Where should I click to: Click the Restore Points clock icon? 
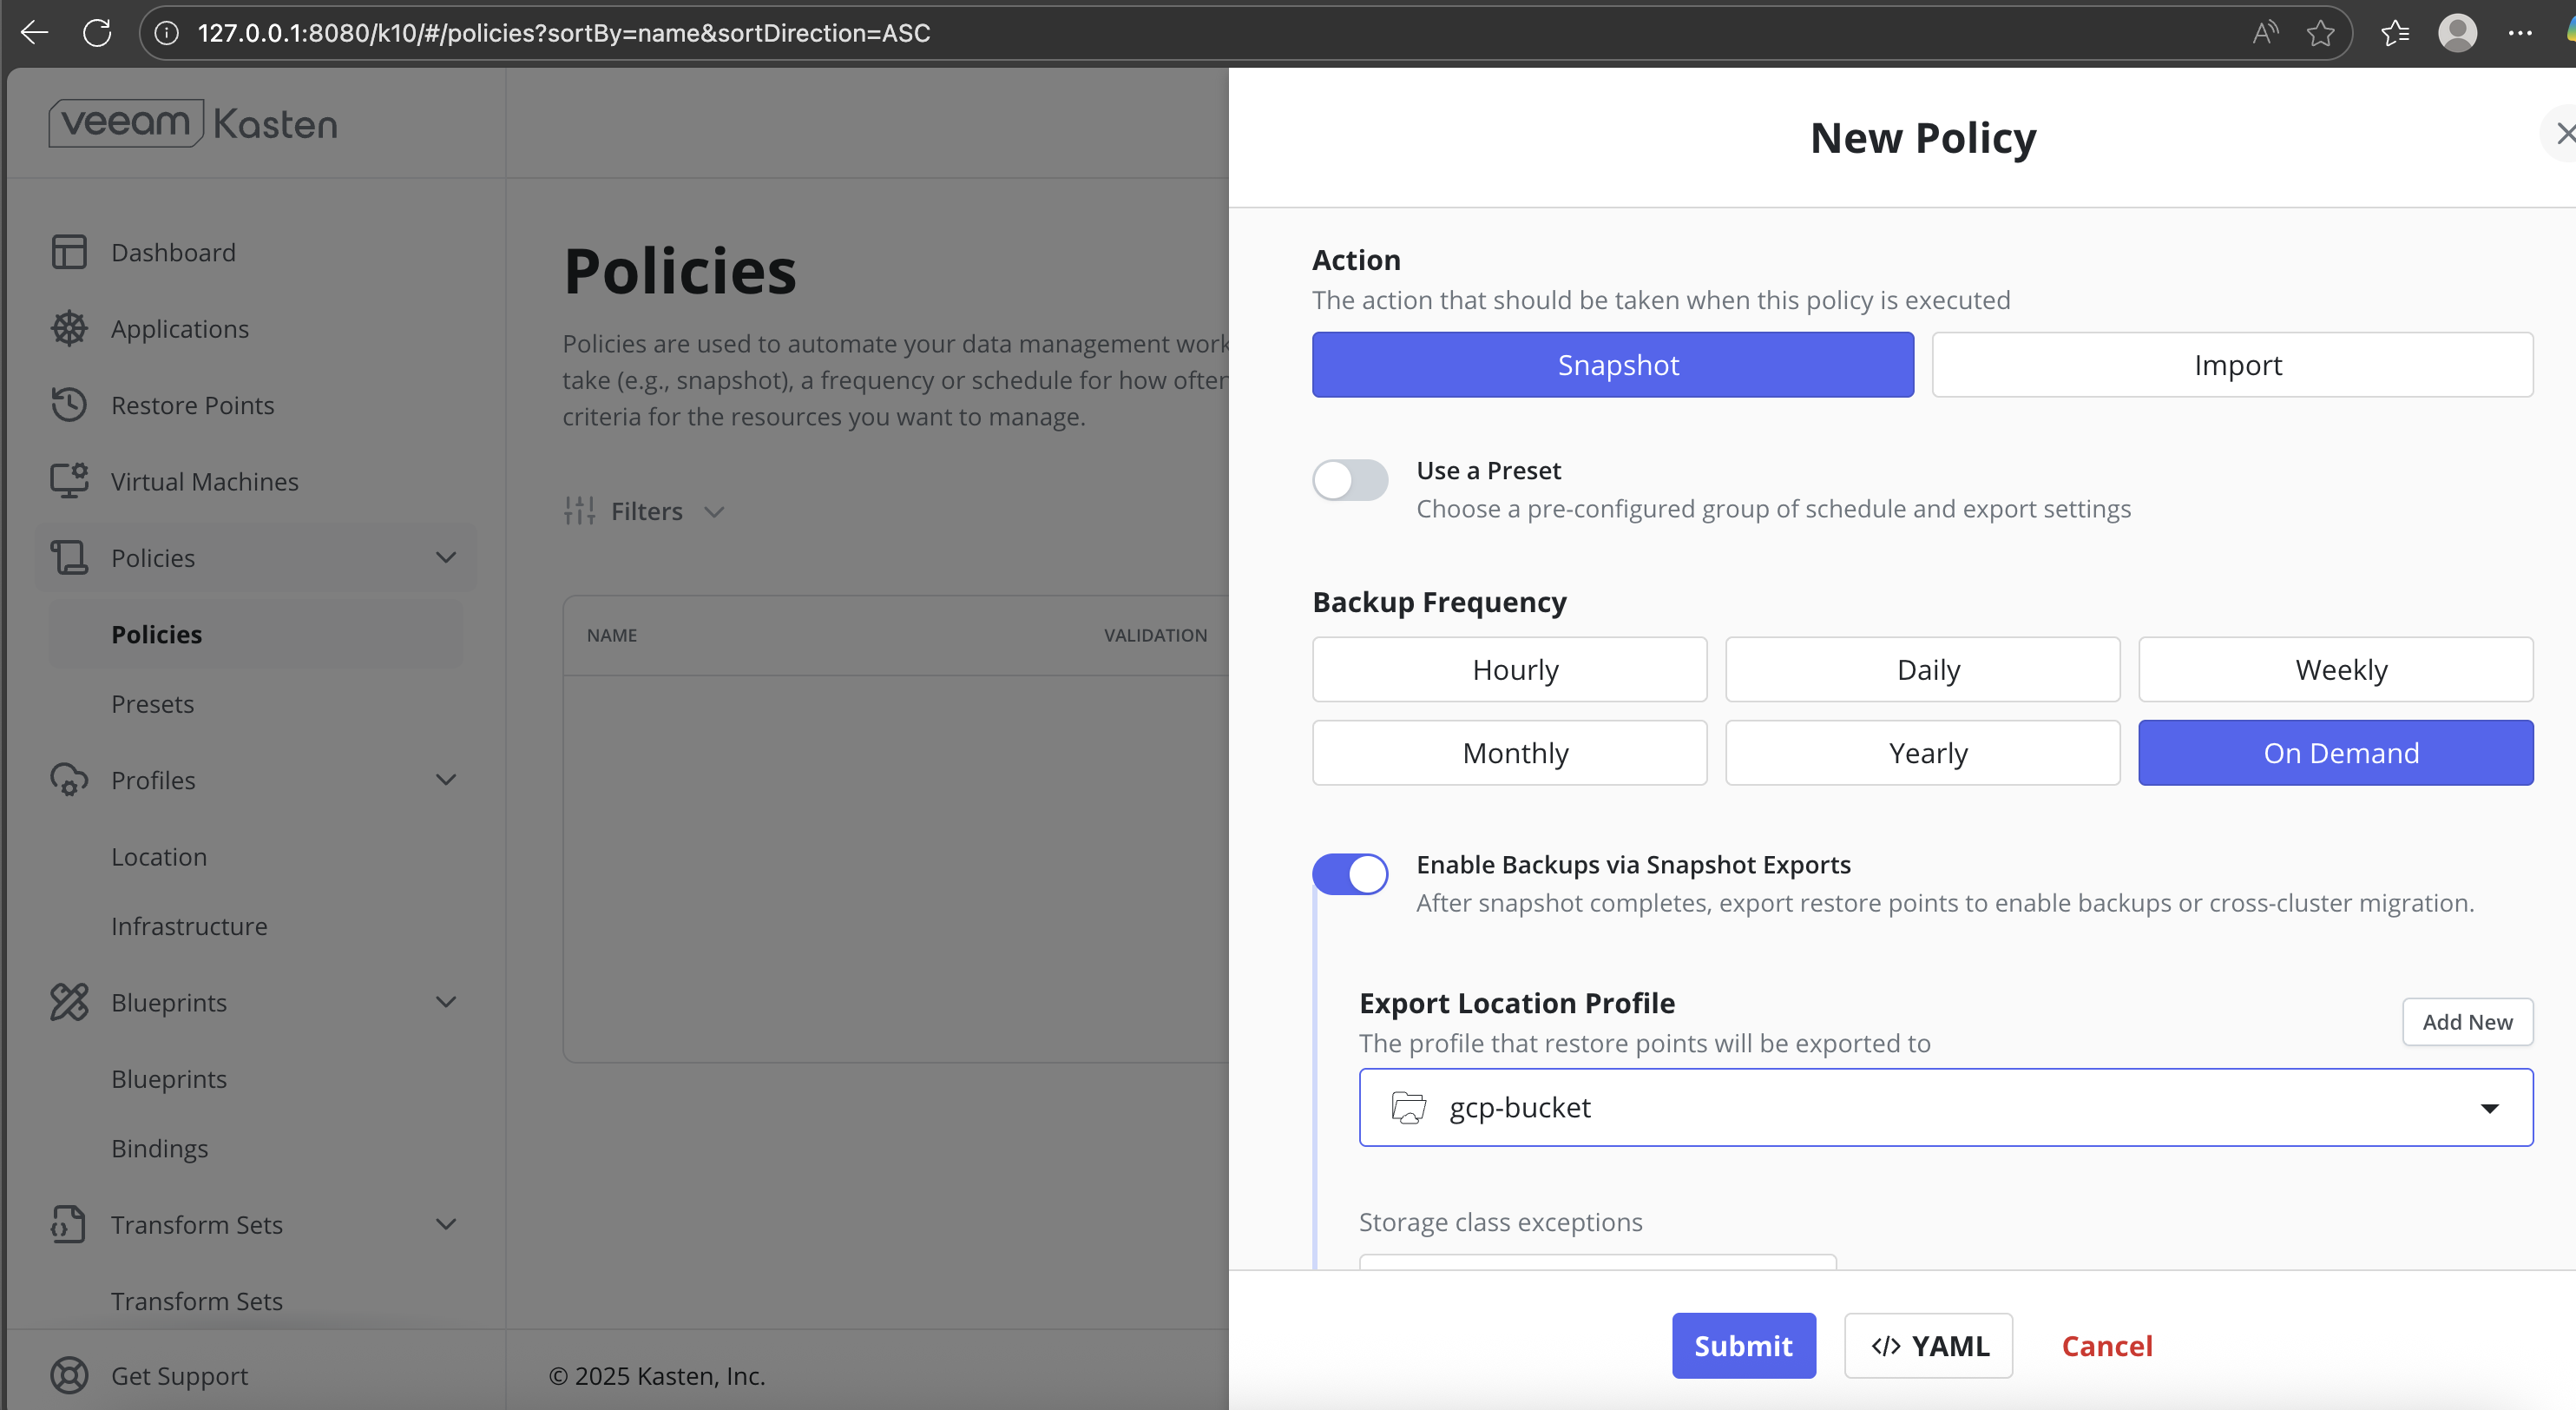(68, 405)
